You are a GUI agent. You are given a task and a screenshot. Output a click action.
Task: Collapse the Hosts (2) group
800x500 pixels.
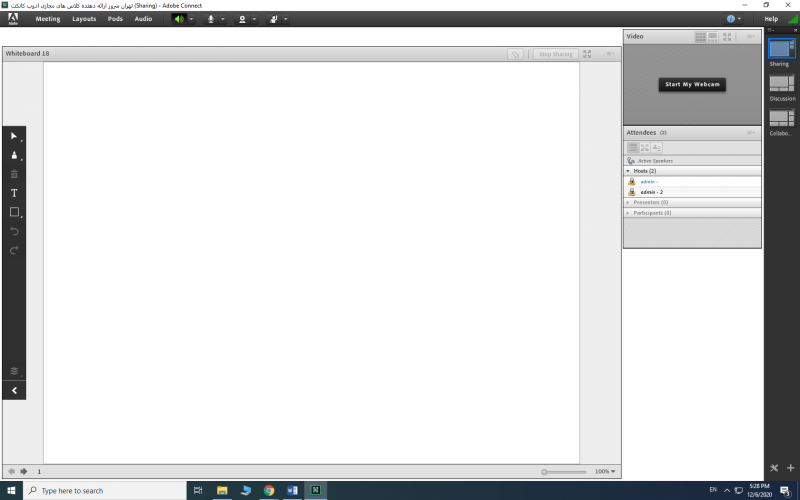pos(628,171)
